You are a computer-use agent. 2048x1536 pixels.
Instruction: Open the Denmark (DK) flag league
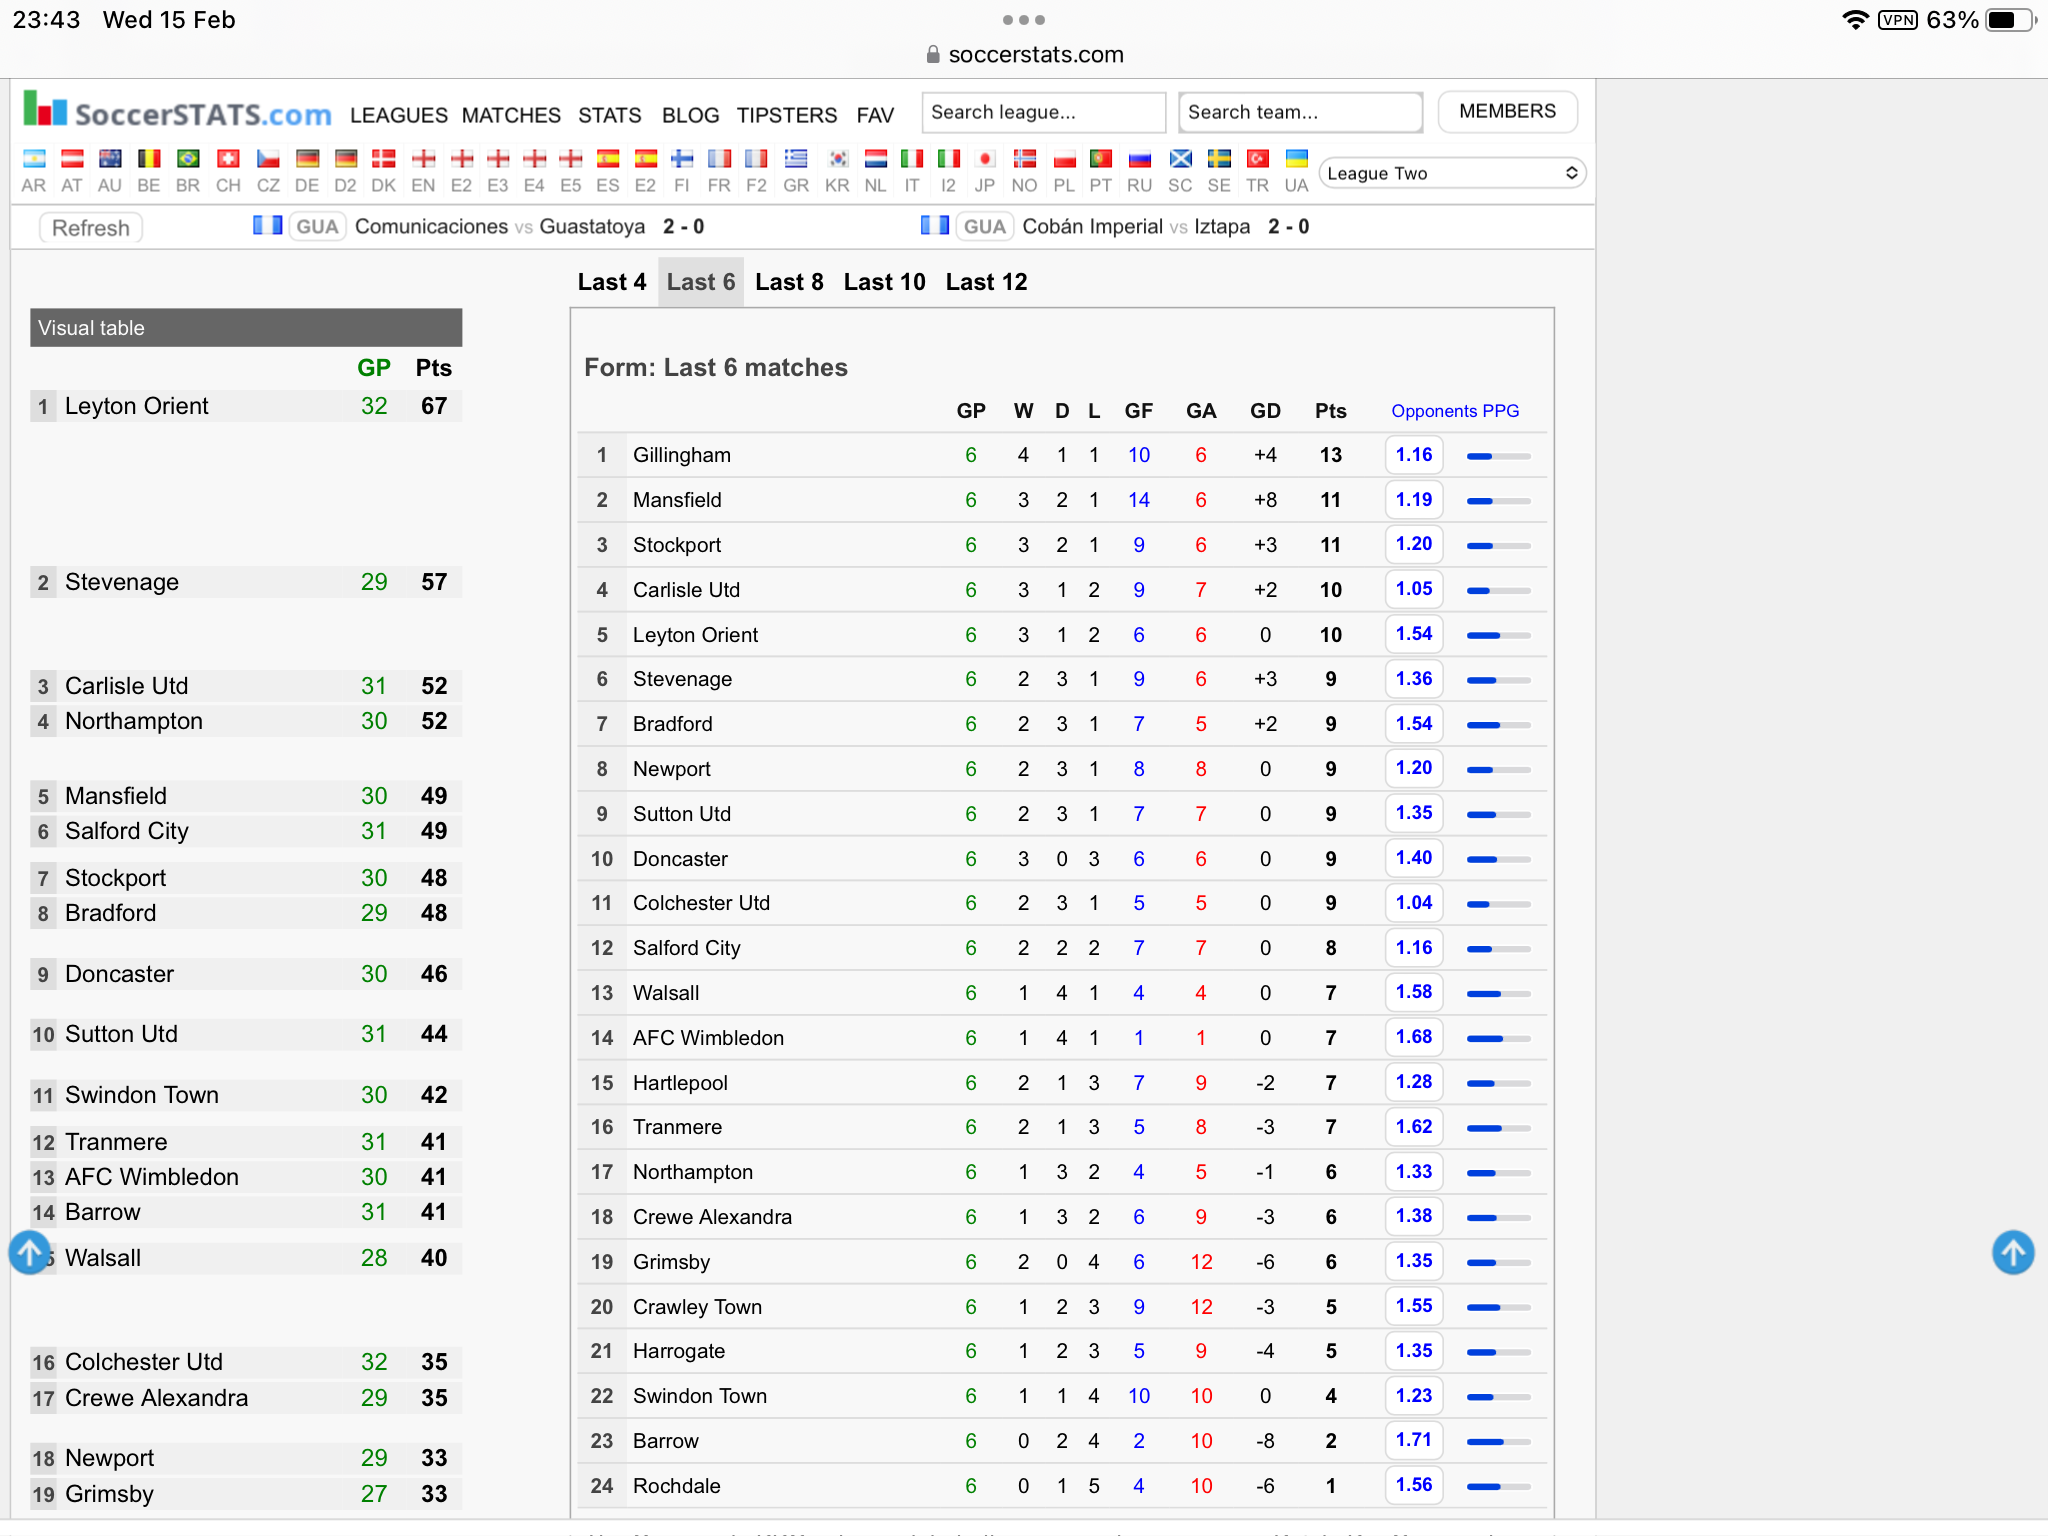click(x=383, y=158)
